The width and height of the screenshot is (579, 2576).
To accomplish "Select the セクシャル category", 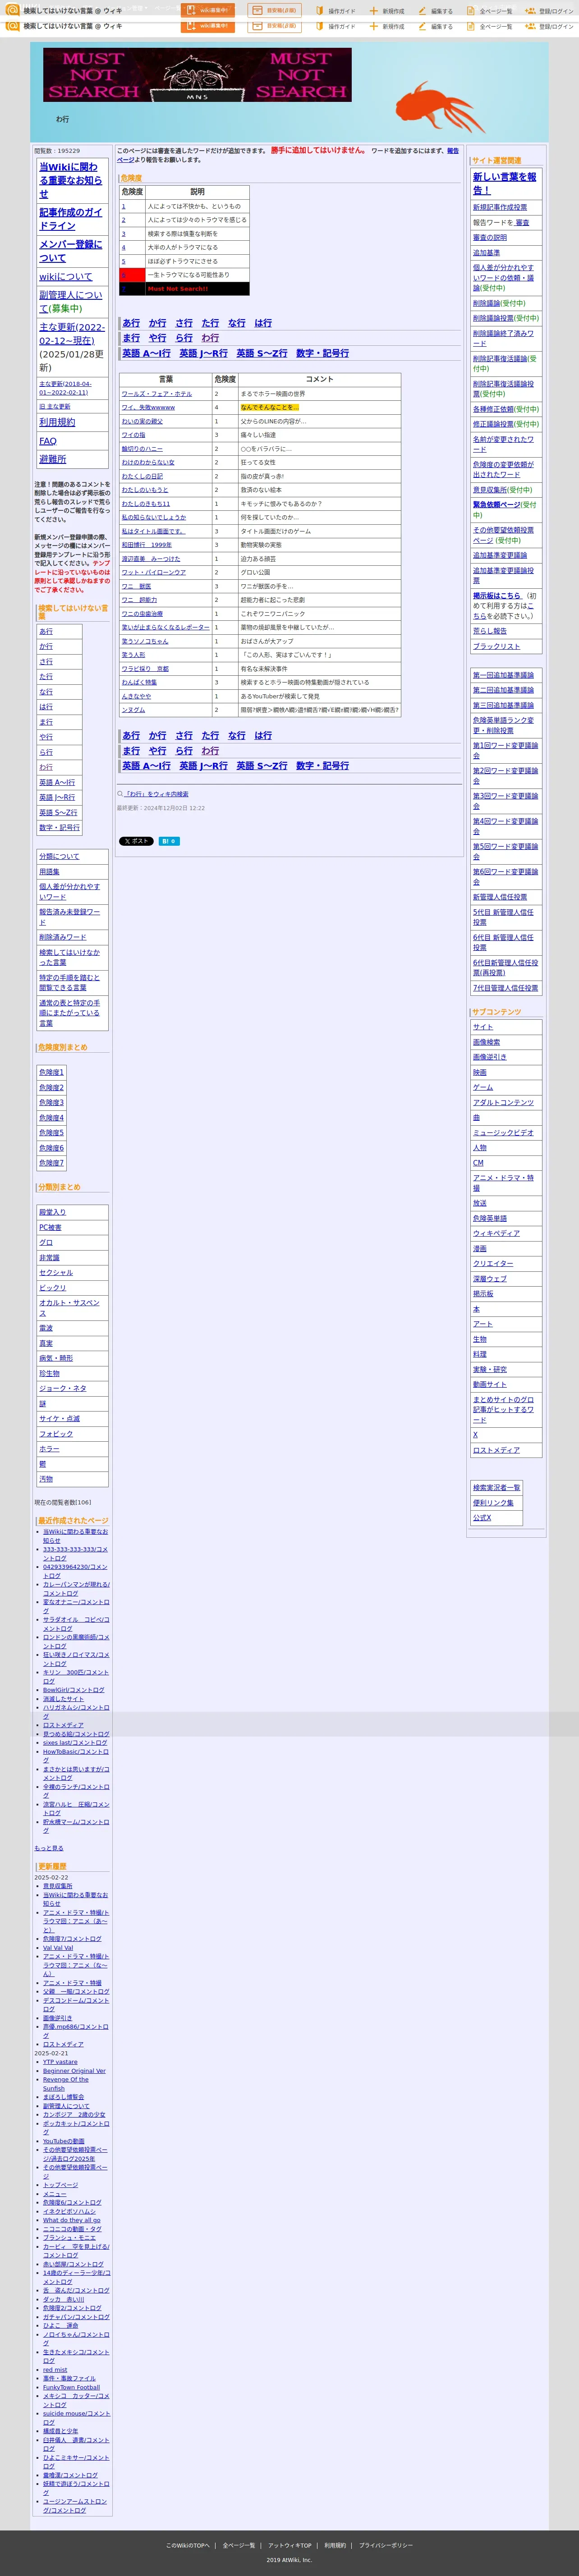I will tap(56, 1273).
